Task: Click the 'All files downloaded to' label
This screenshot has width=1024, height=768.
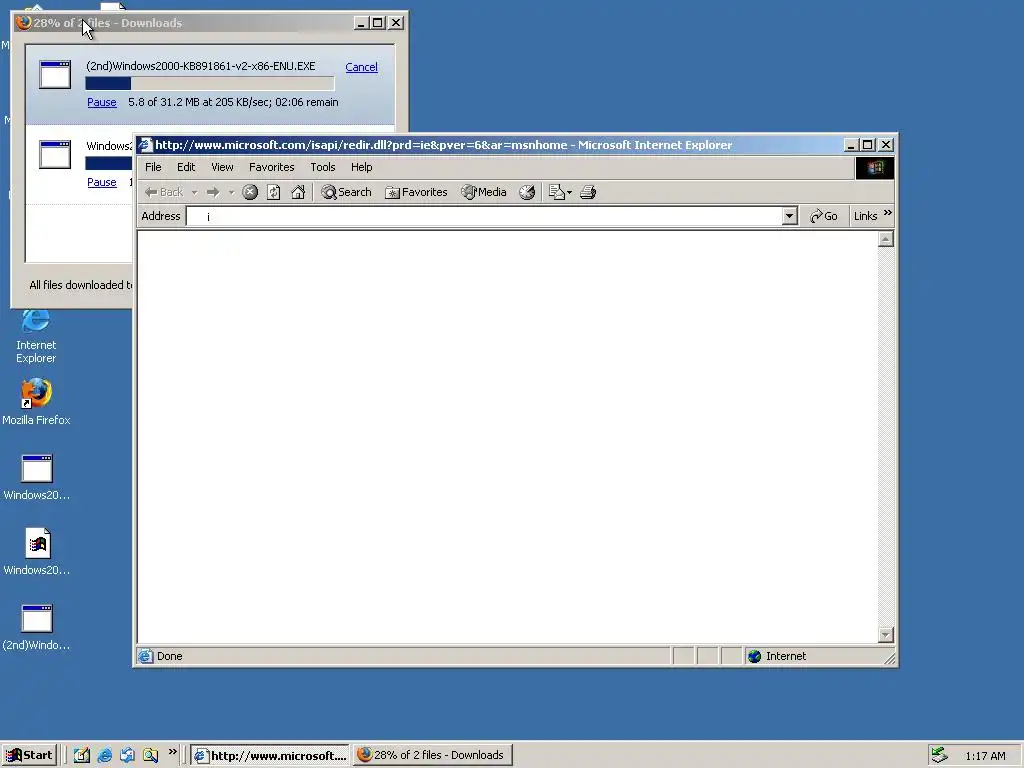Action: pos(80,285)
